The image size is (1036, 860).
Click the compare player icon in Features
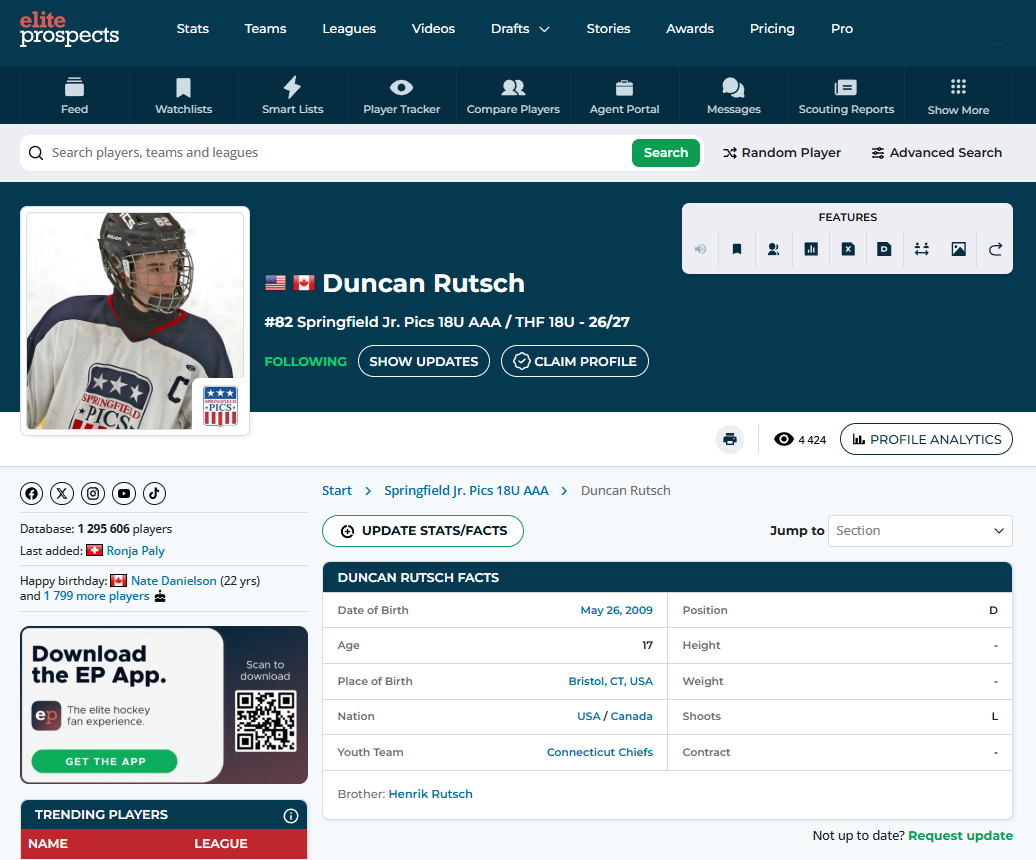pyautogui.click(x=774, y=249)
